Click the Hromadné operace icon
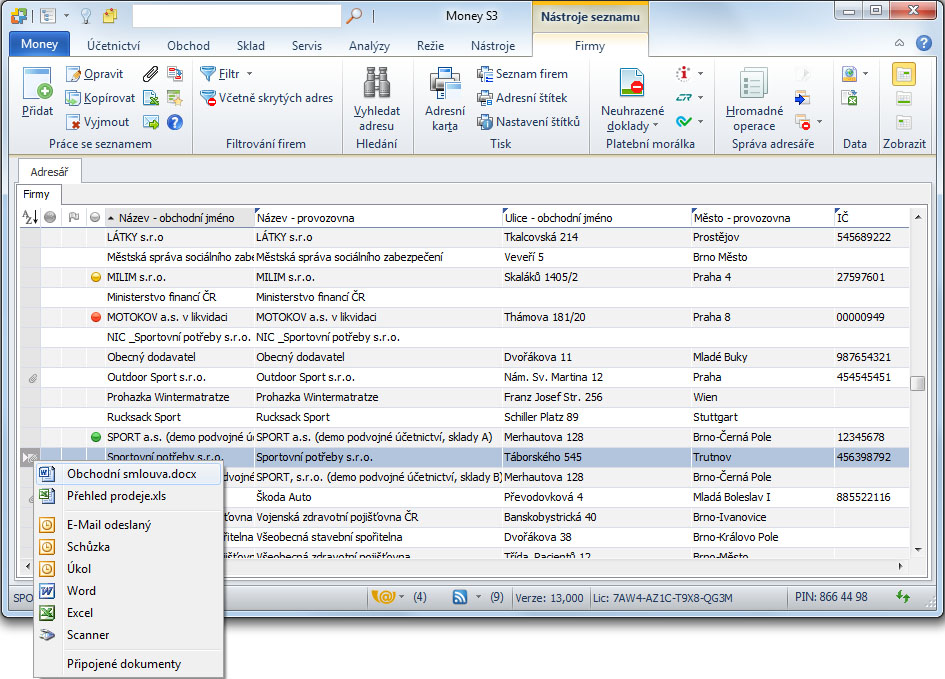 click(x=754, y=83)
